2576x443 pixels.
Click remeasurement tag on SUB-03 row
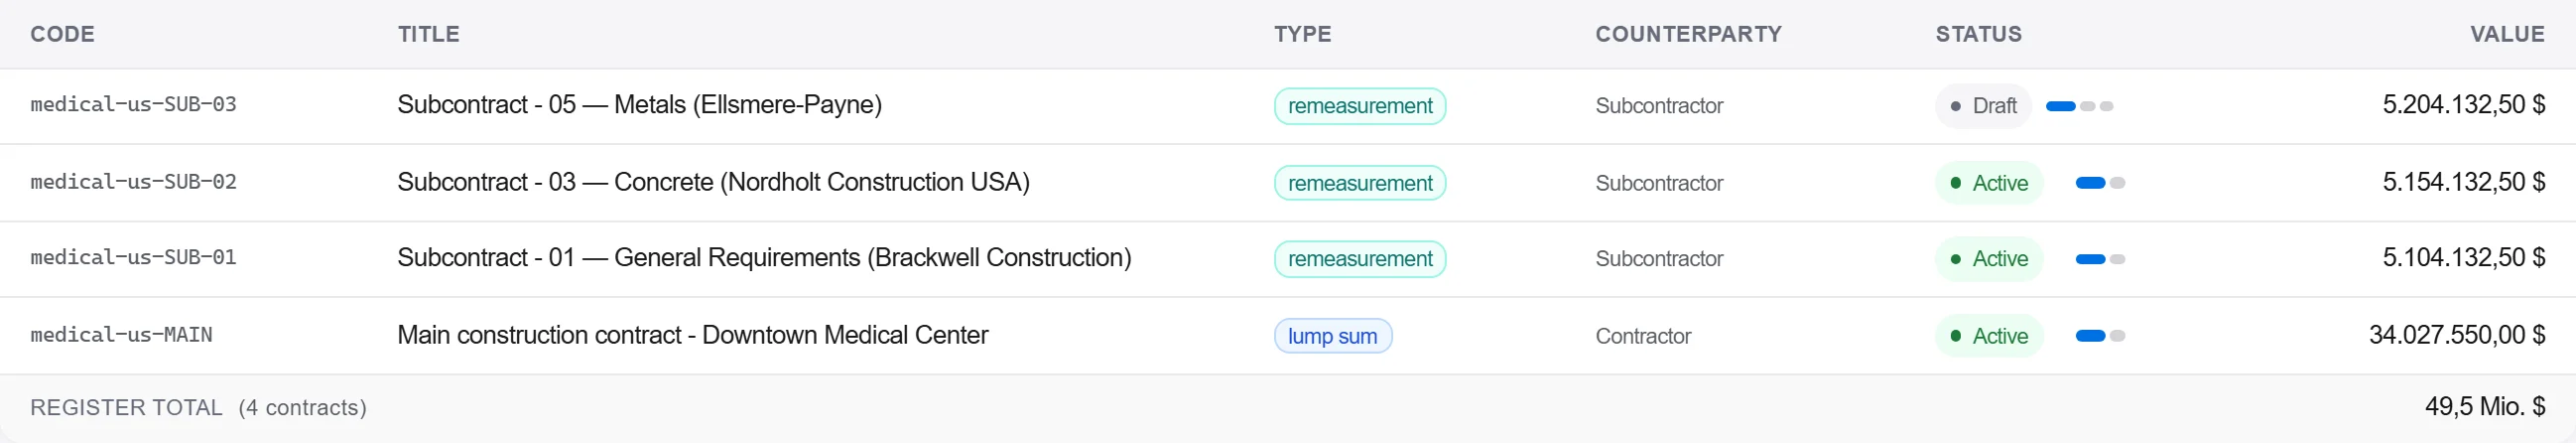1359,106
